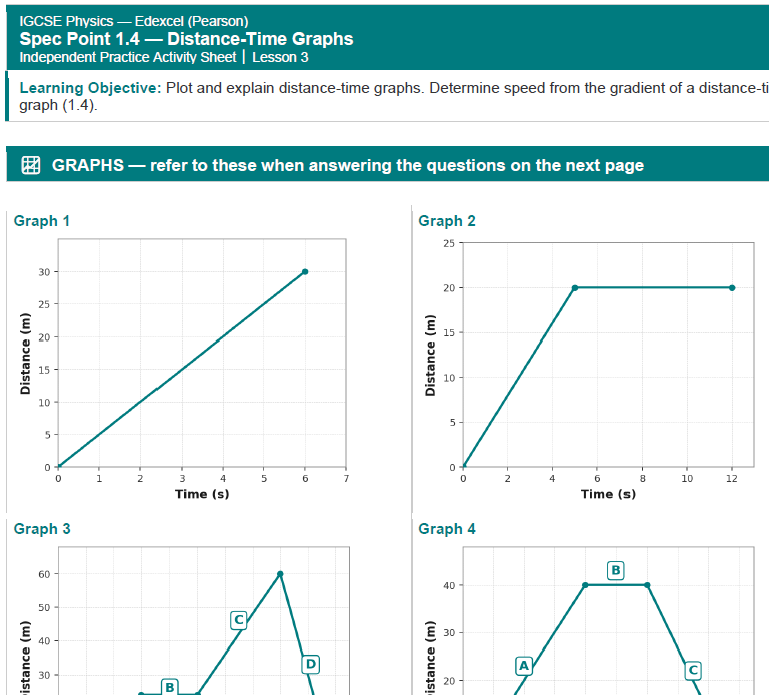Screen dimensions: 769x695
Task: Click the Graph 3 title
Action: (42, 529)
